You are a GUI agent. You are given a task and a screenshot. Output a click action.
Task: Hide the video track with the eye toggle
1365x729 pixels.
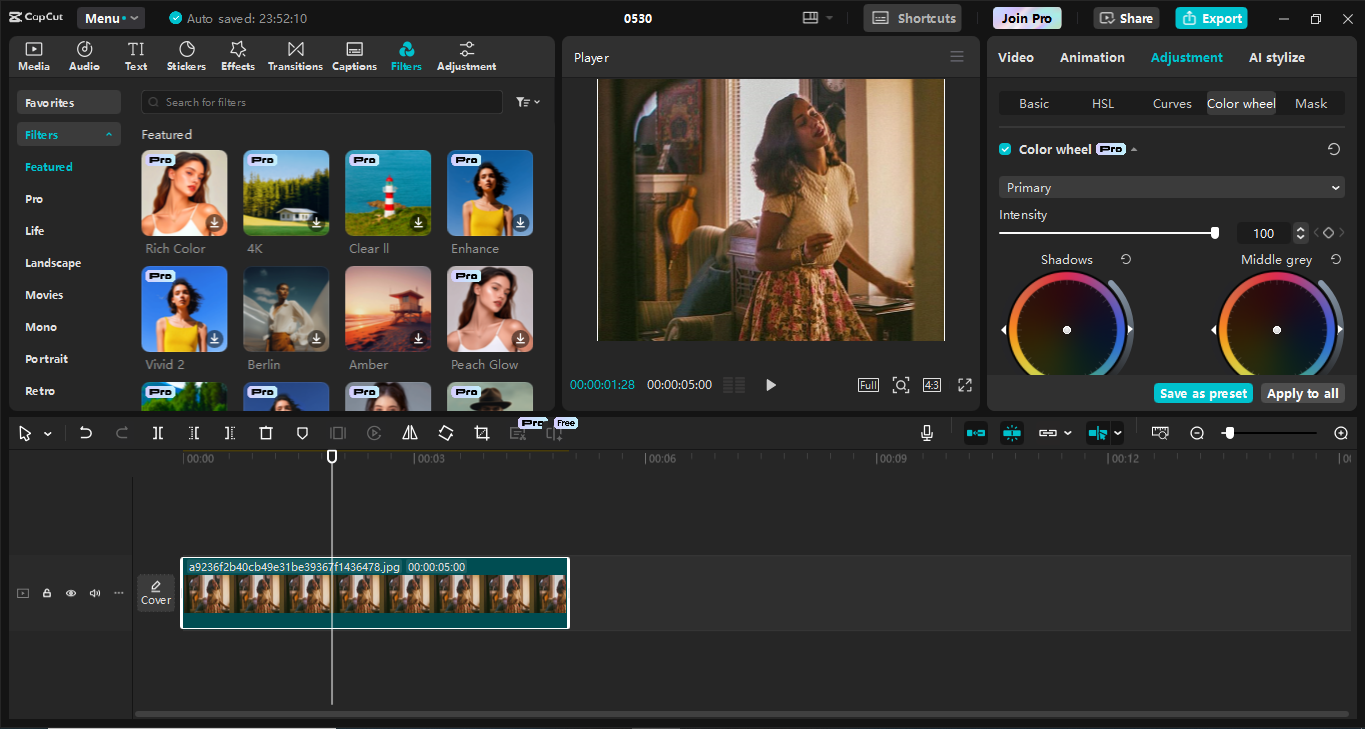[x=70, y=593]
